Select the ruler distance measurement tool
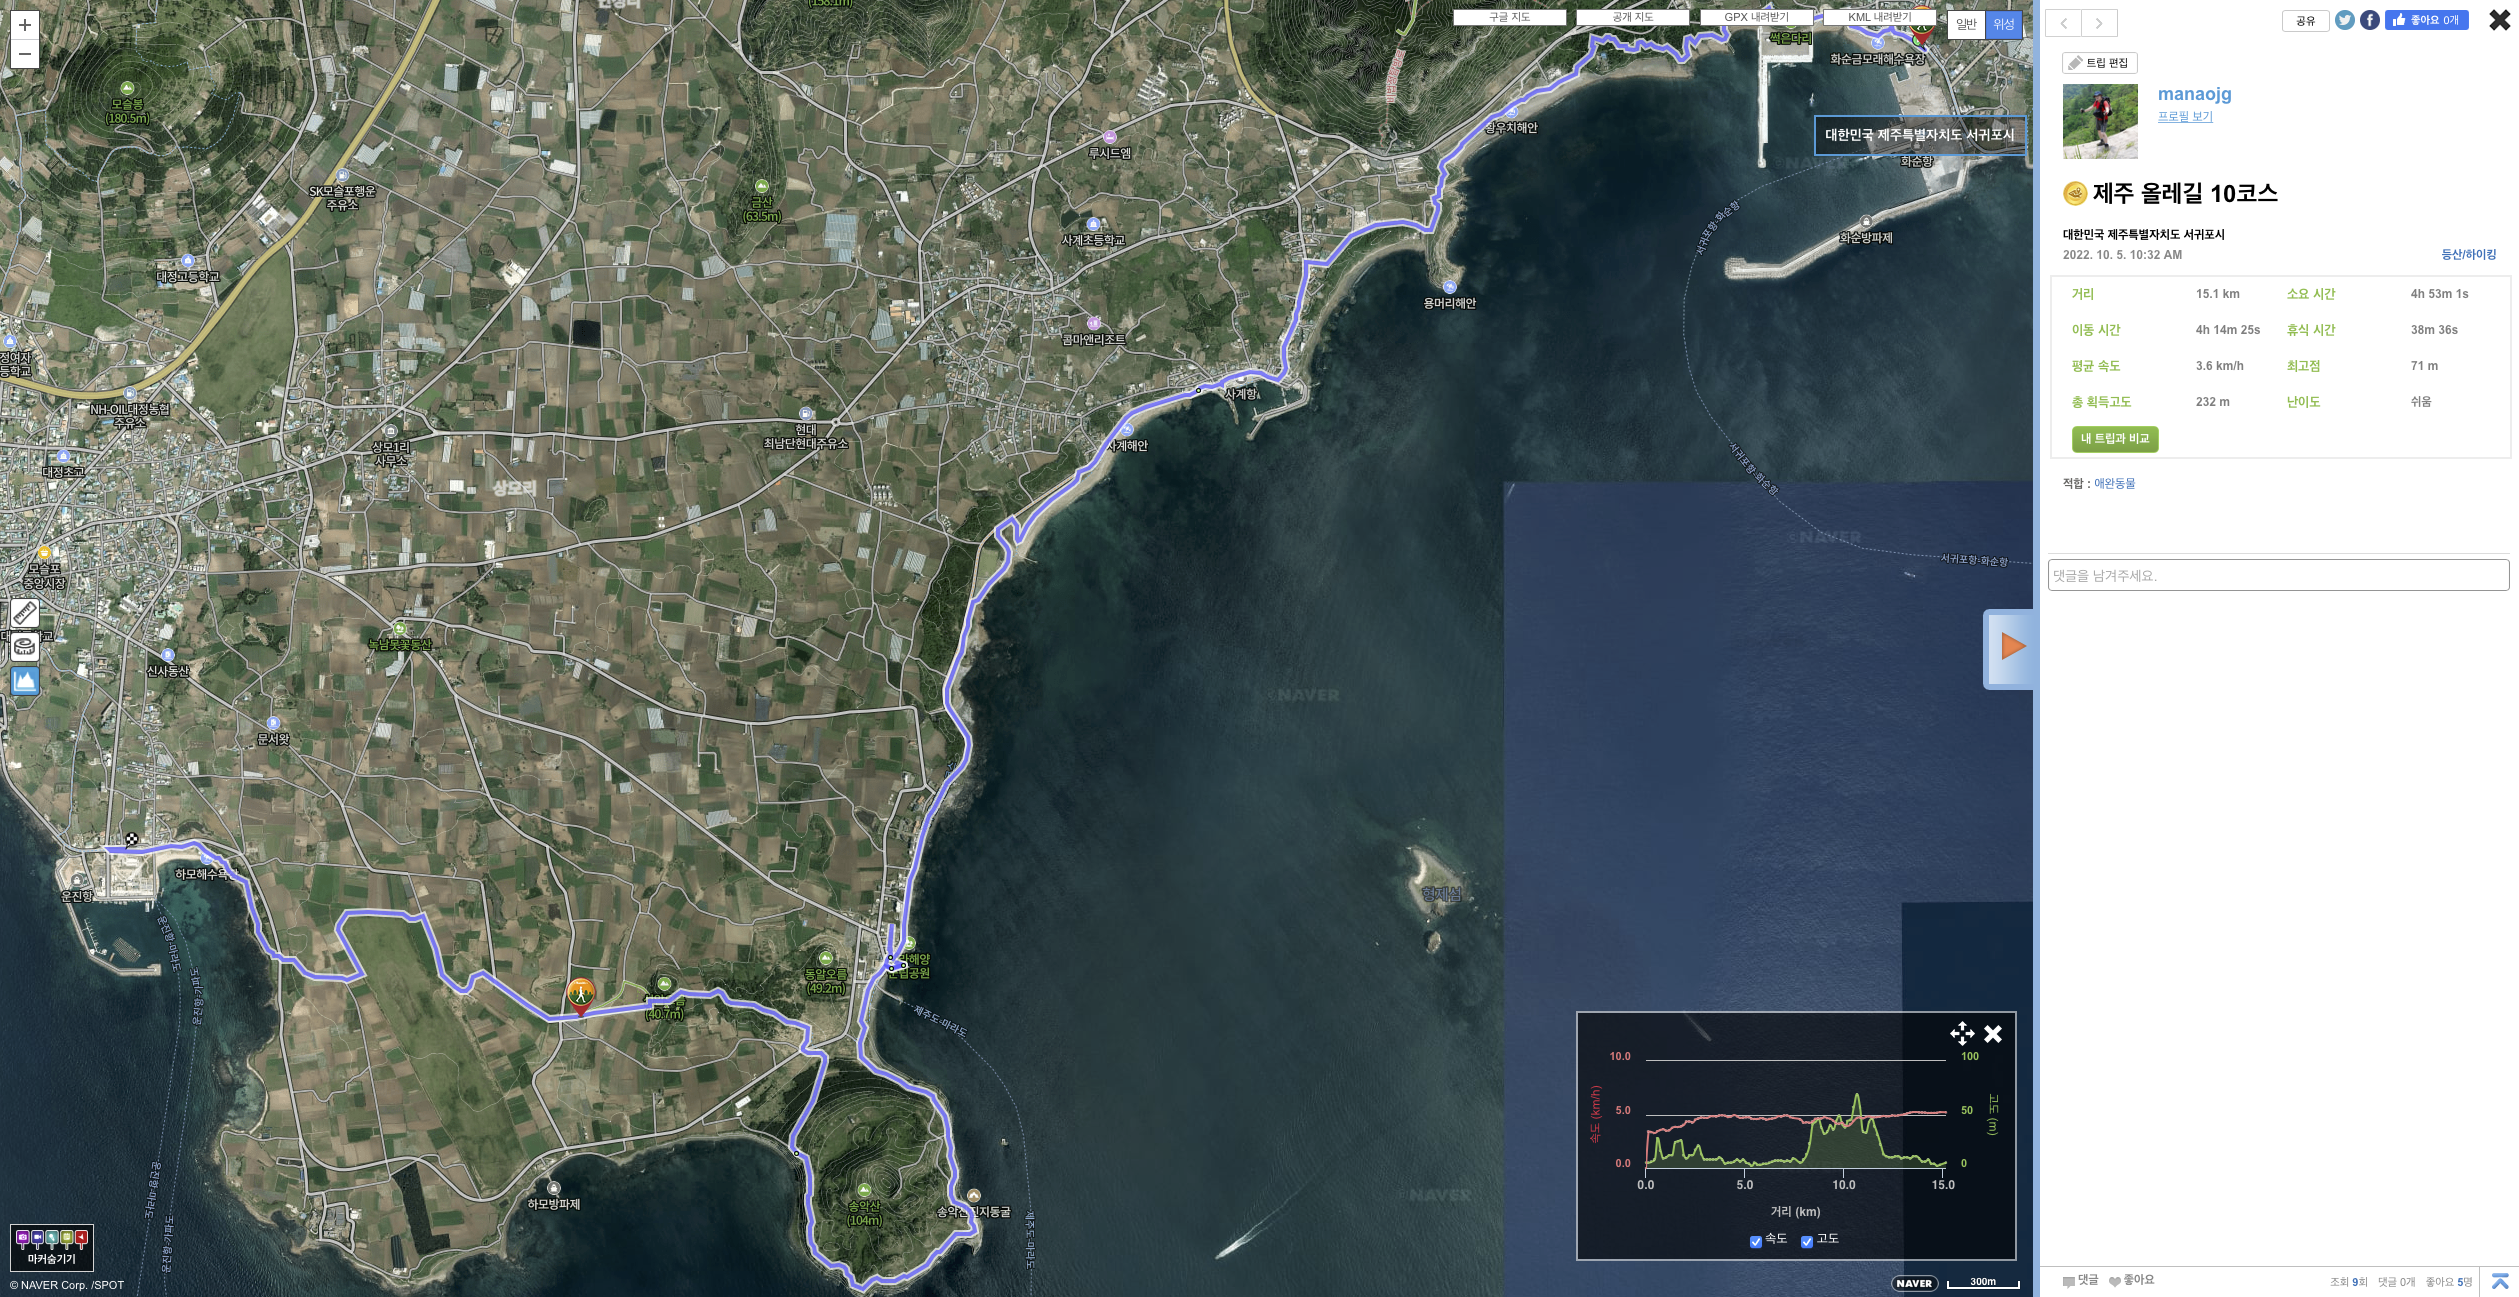2519x1297 pixels. 25,613
